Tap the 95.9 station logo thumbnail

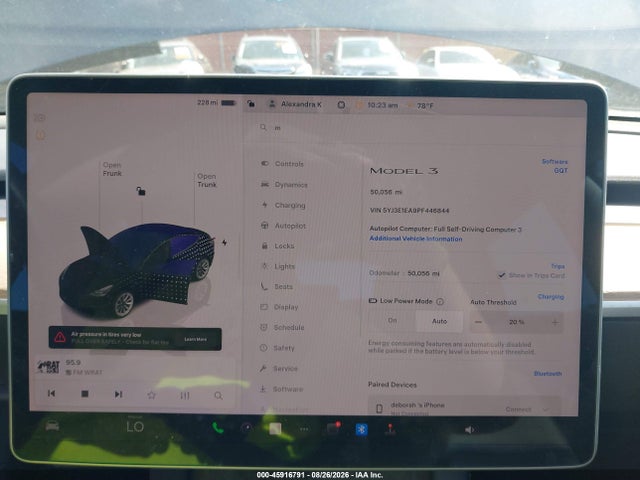tap(49, 367)
